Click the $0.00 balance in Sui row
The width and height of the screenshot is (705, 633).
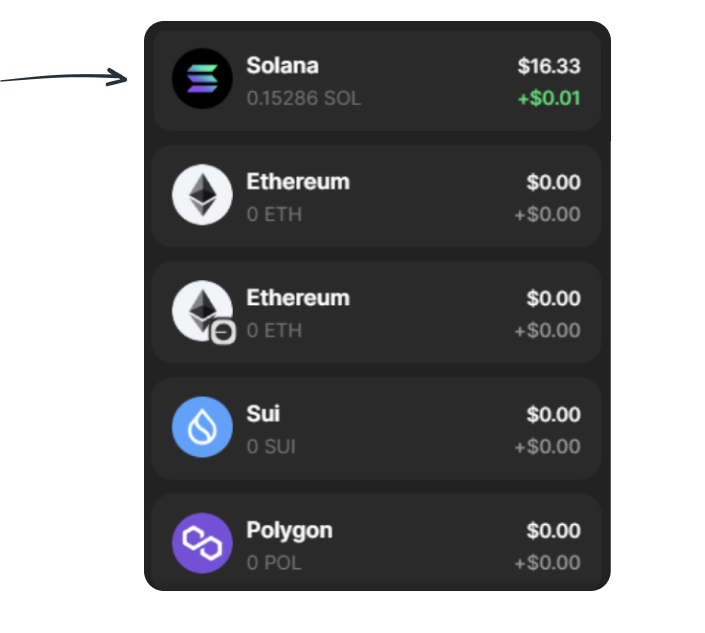pyautogui.click(x=553, y=415)
